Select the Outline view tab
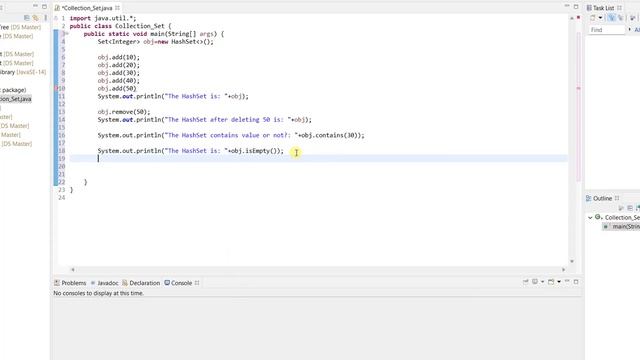The width and height of the screenshot is (640, 360). [599, 198]
